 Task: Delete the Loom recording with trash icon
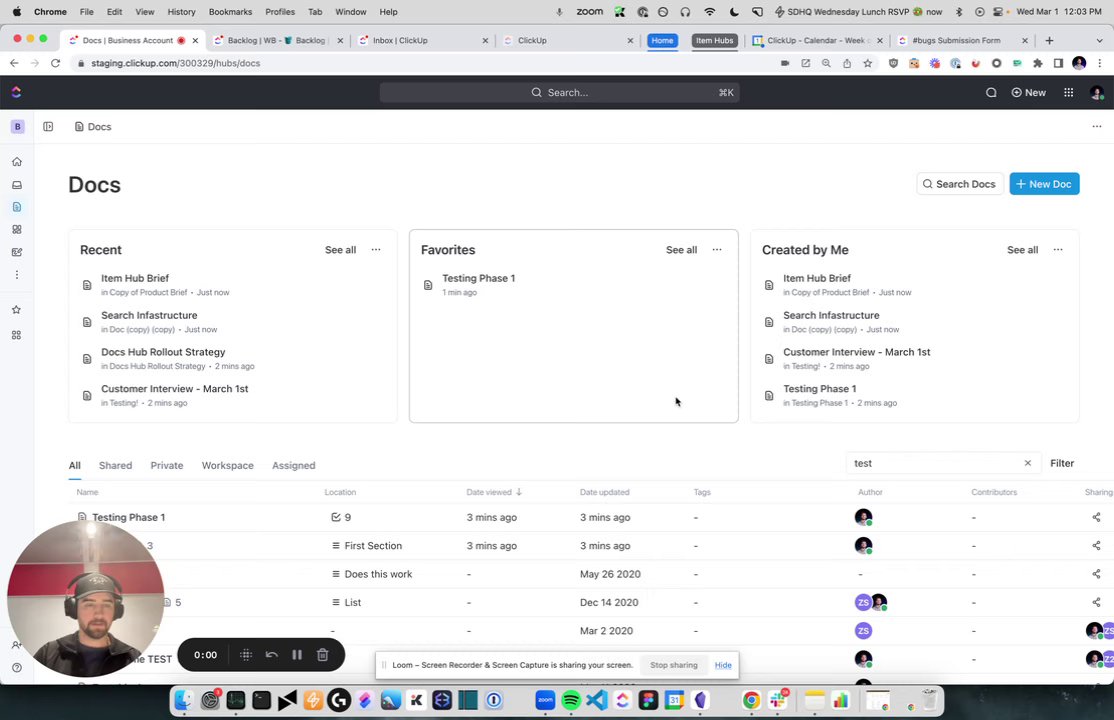point(323,655)
